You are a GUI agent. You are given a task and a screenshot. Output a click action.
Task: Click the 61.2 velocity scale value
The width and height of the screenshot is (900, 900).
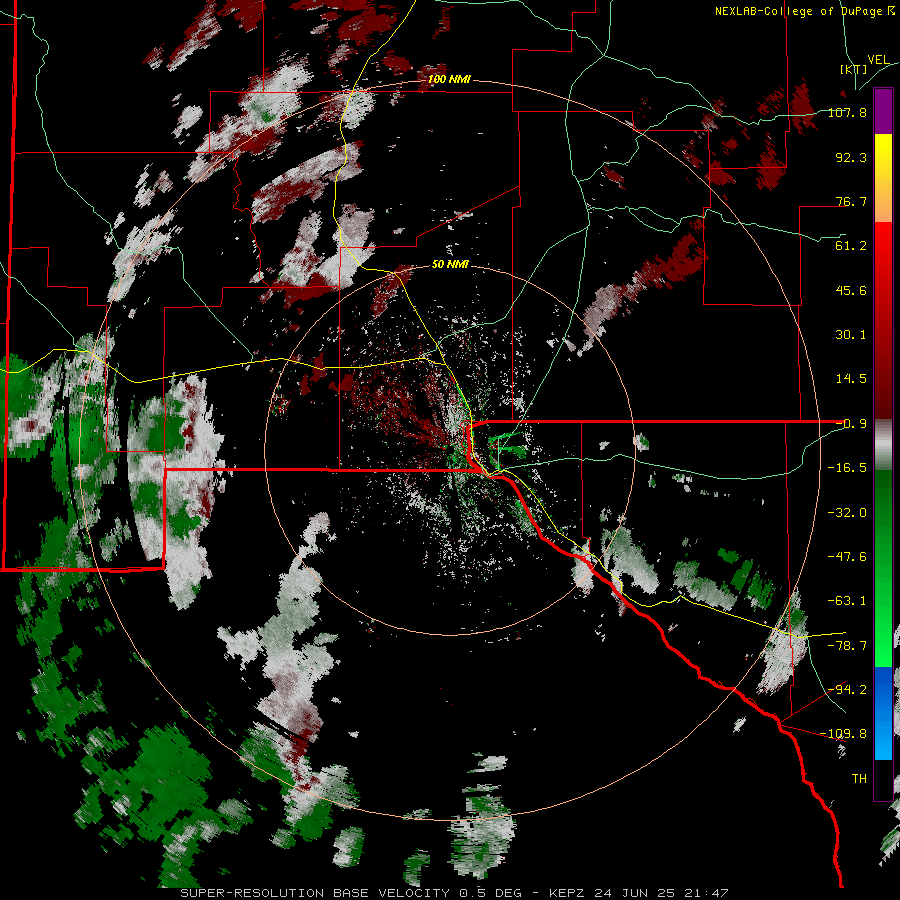pyautogui.click(x=851, y=246)
